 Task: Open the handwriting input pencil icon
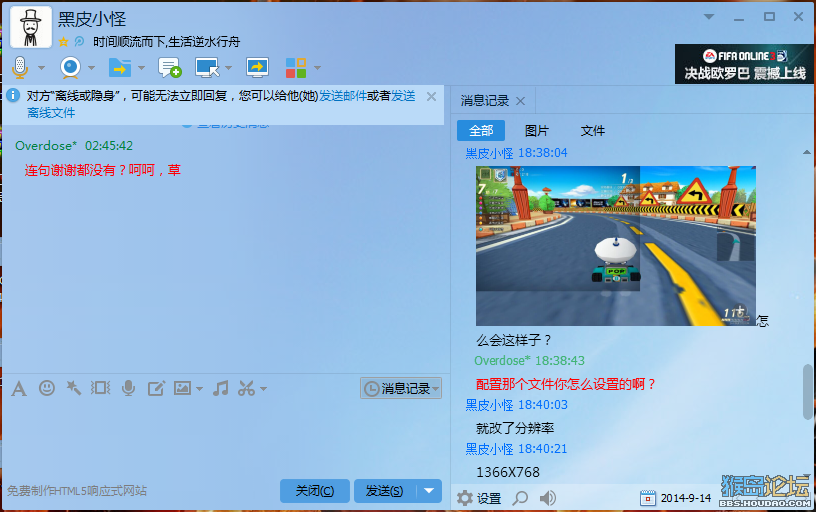pos(156,388)
